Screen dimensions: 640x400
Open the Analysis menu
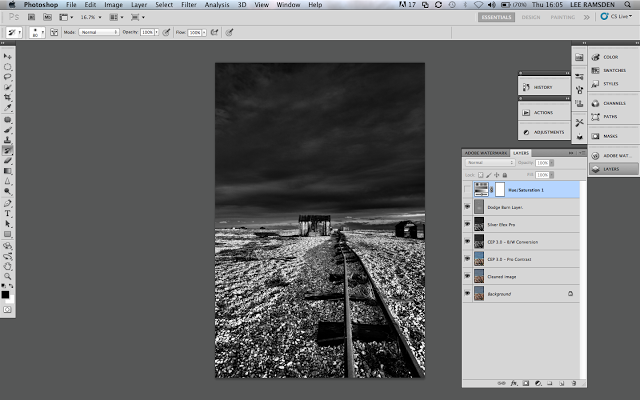217,4
